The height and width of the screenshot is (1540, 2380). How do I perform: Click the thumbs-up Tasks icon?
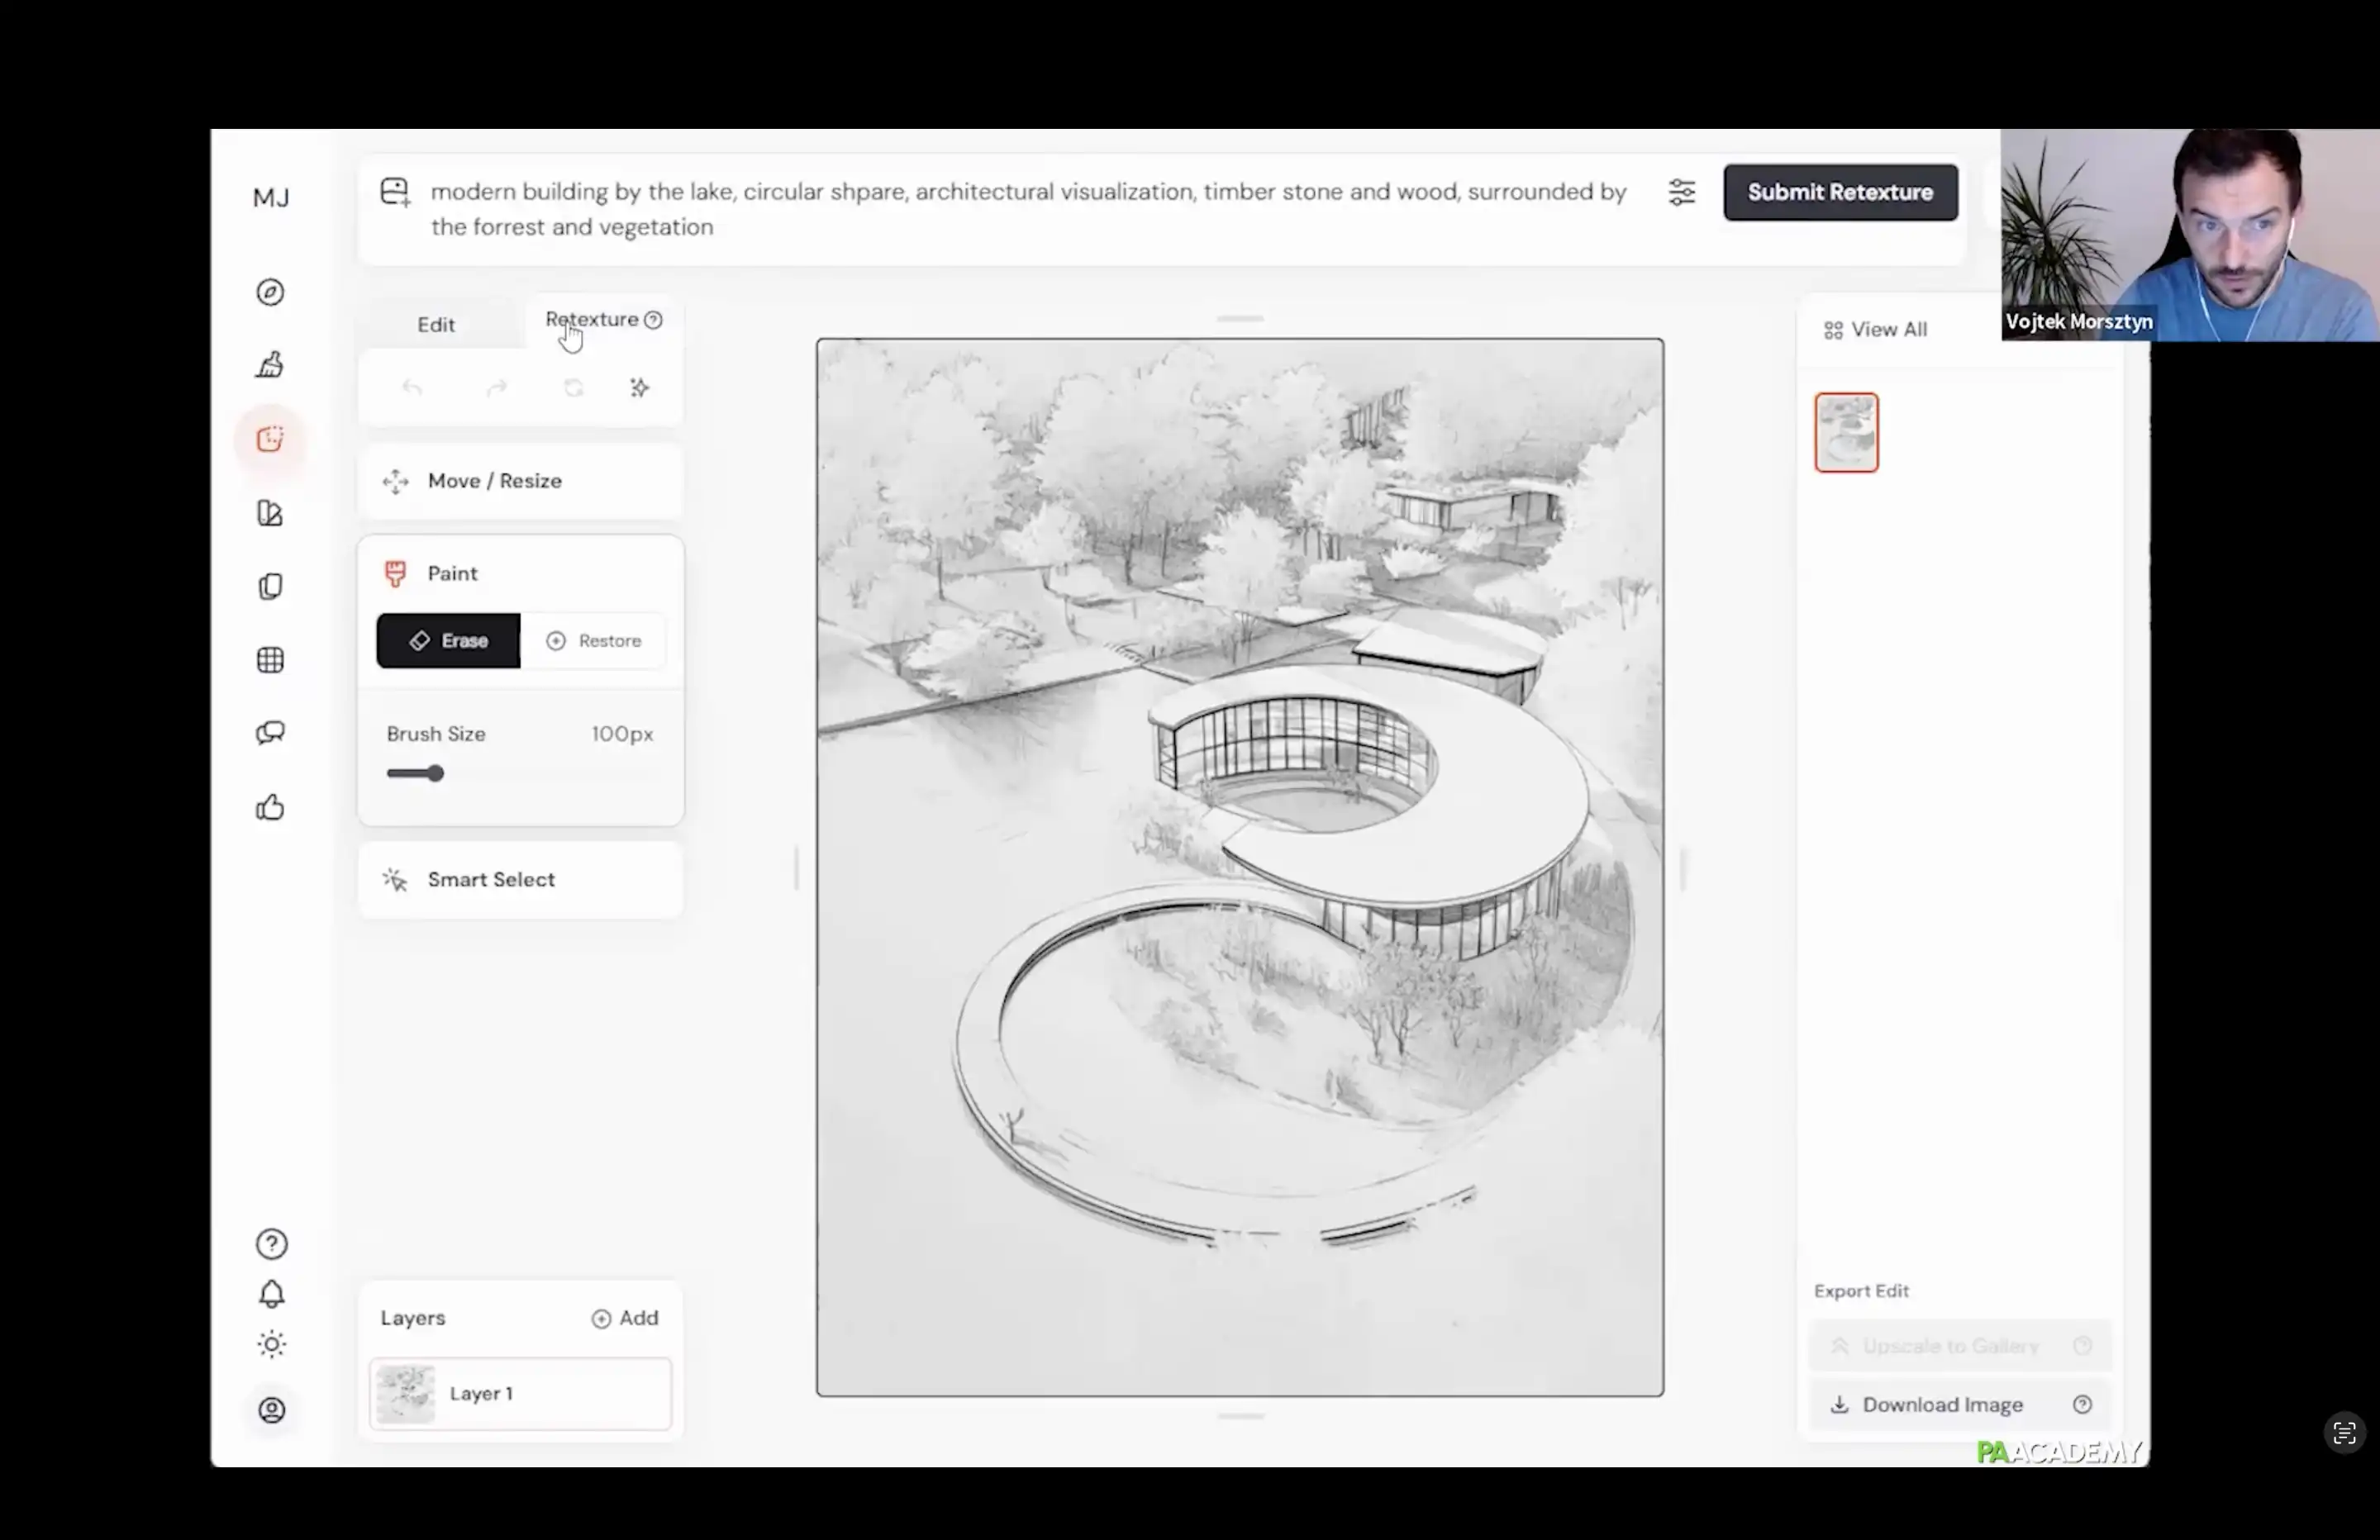point(270,807)
